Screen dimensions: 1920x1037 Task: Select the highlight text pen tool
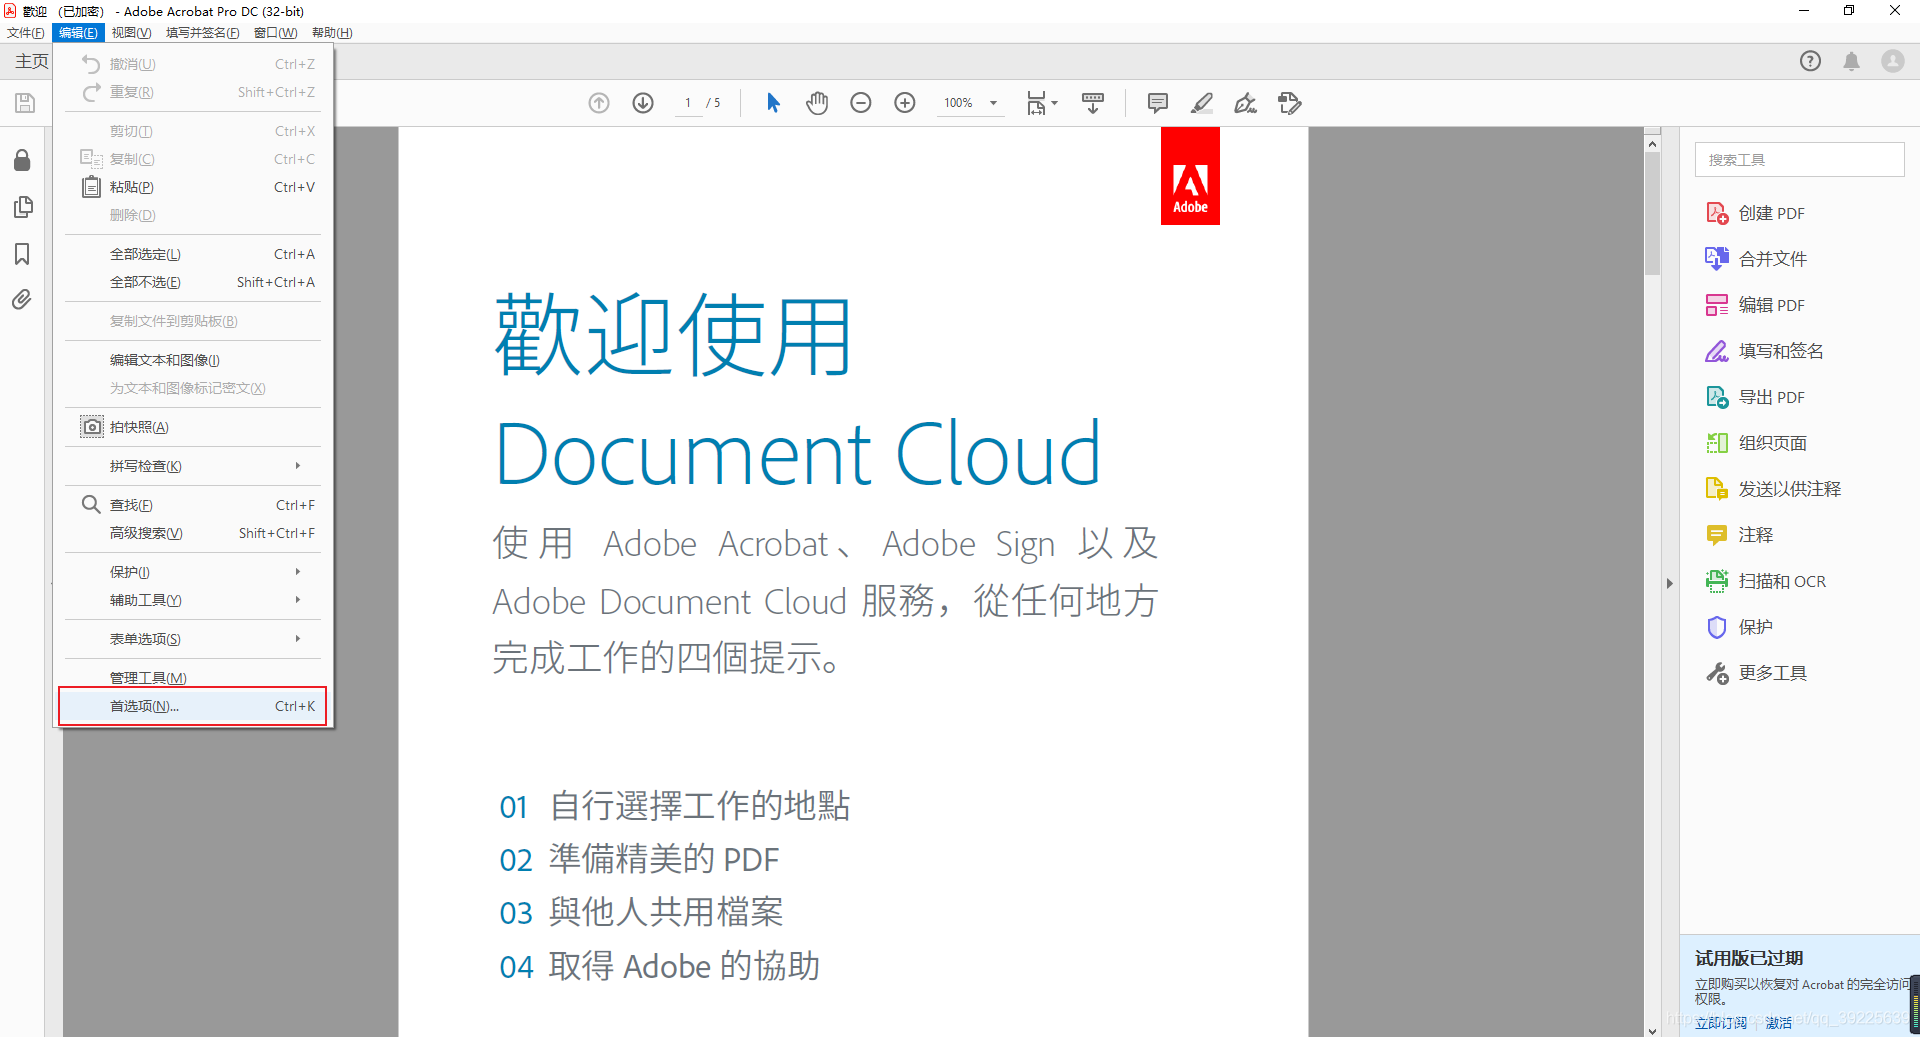(1202, 103)
